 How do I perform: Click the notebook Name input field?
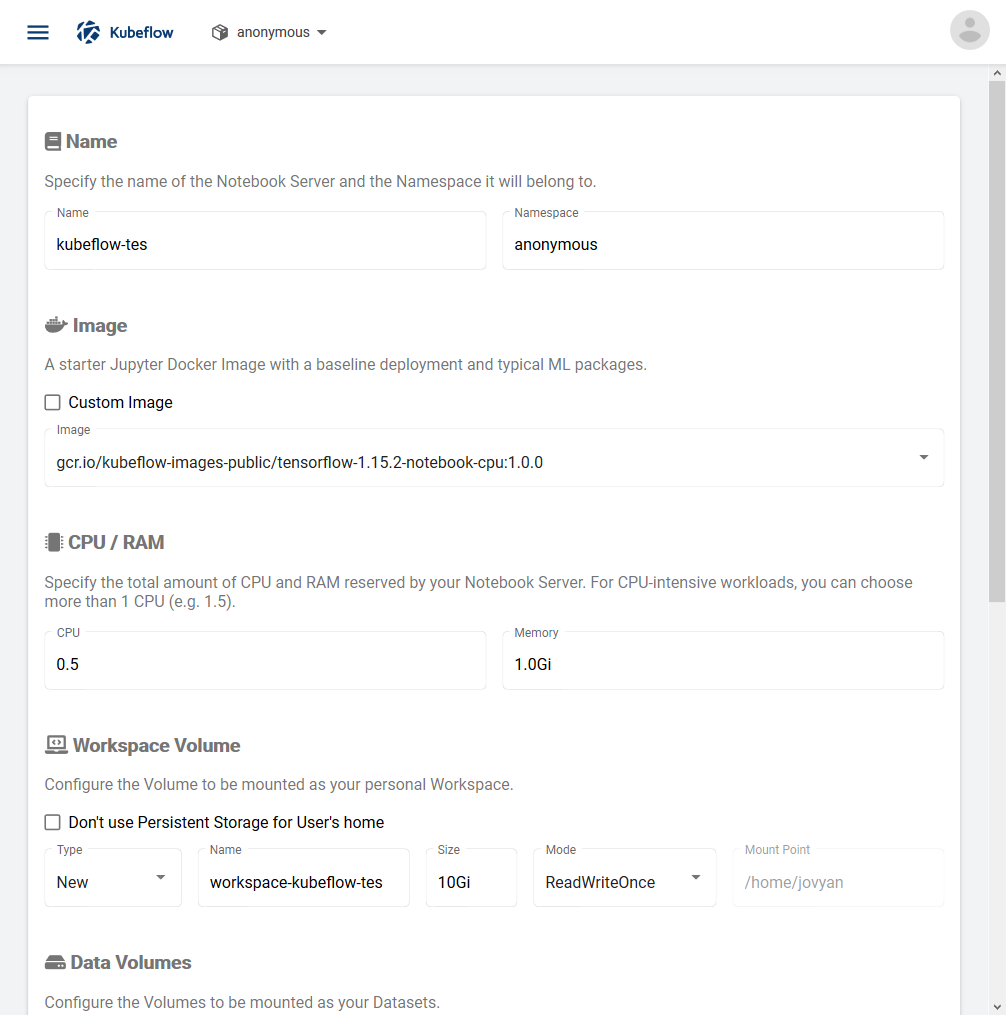tap(265, 245)
